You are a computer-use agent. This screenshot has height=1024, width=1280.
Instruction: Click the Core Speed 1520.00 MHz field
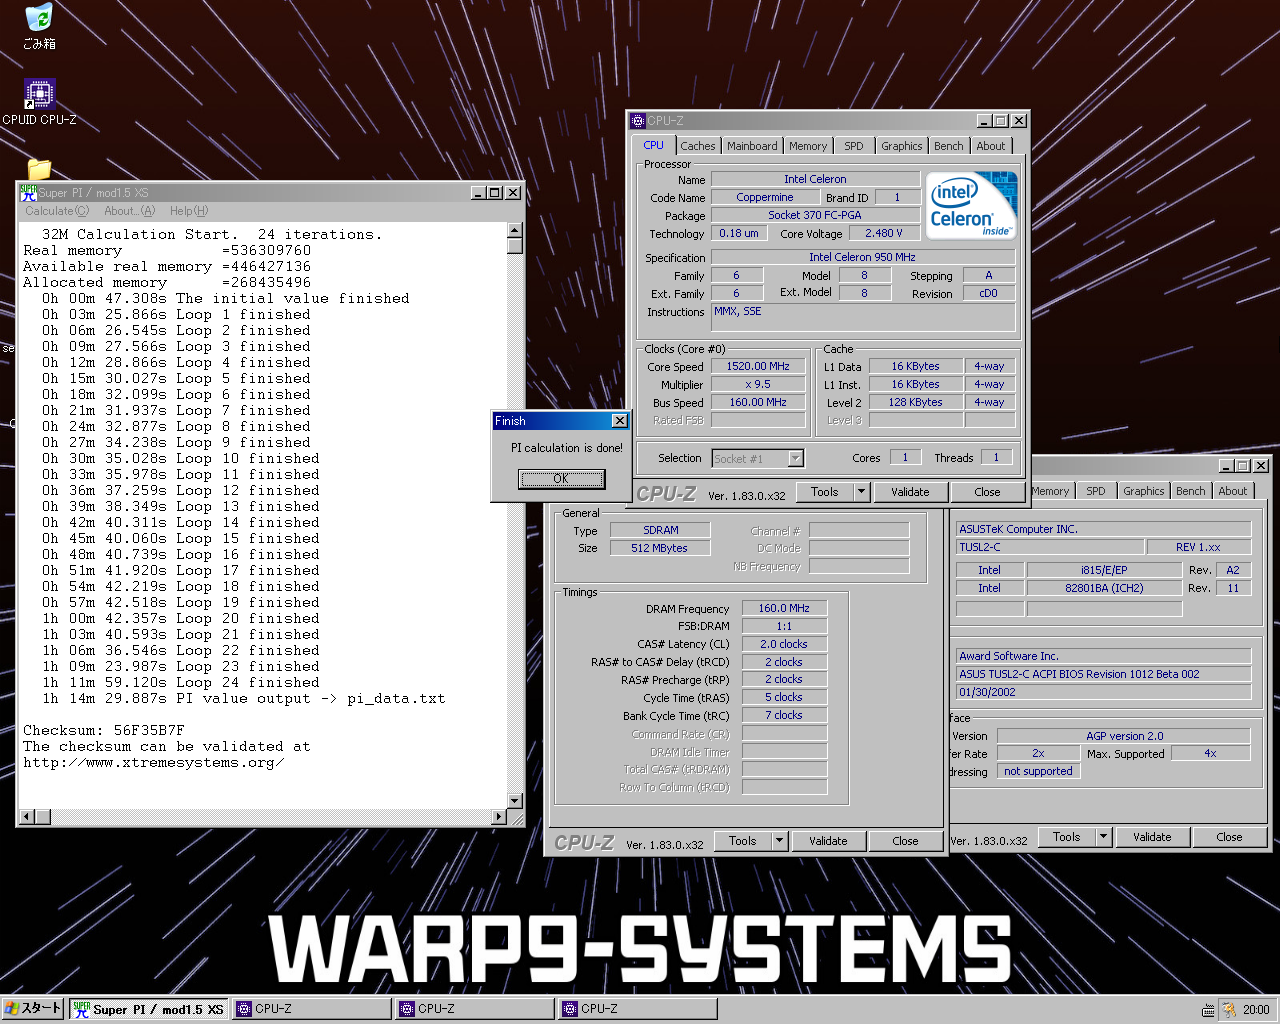pos(758,367)
